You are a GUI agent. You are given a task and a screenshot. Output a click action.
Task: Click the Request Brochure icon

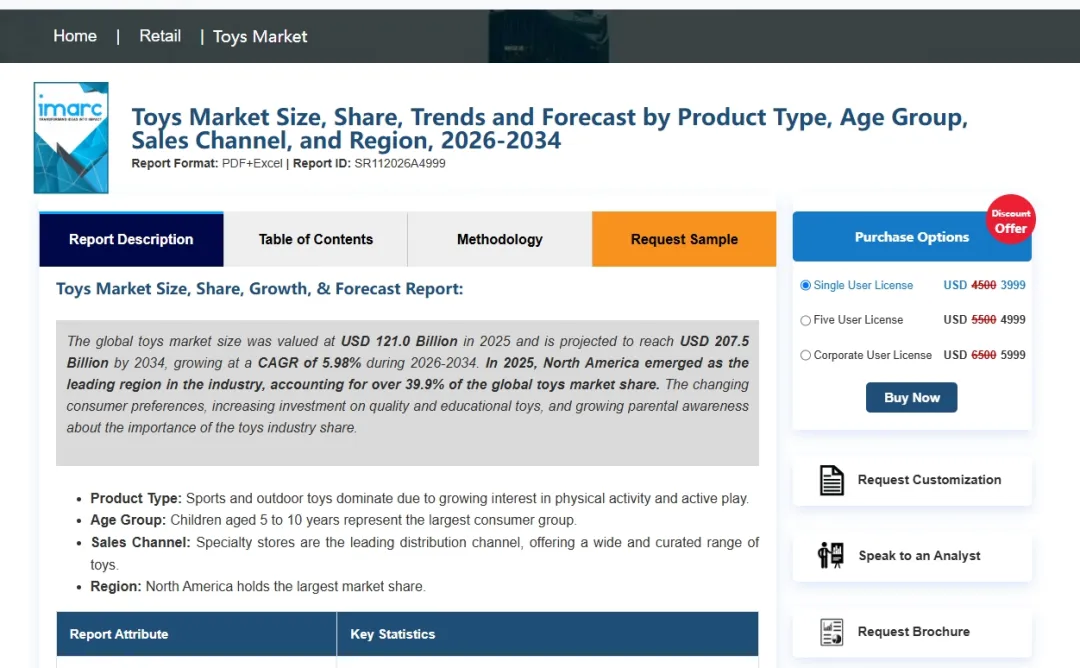[x=831, y=632]
